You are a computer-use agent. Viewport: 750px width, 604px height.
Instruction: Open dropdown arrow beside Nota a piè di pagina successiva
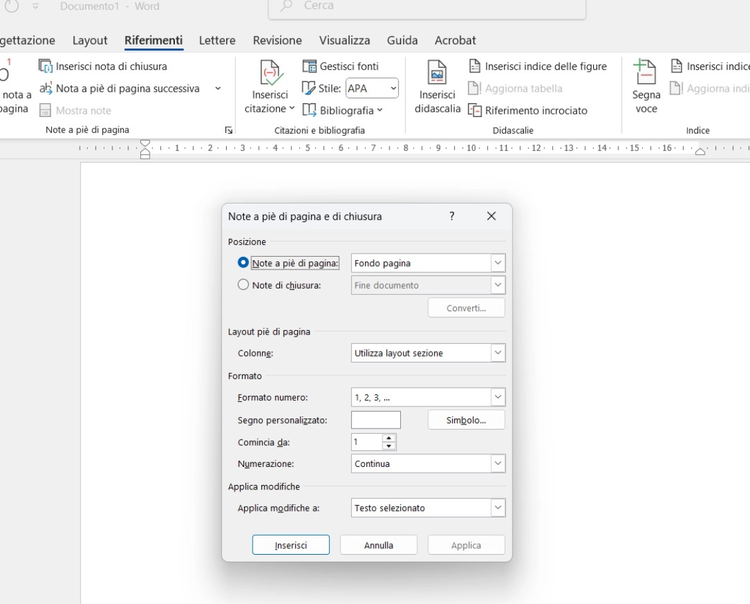tap(218, 88)
